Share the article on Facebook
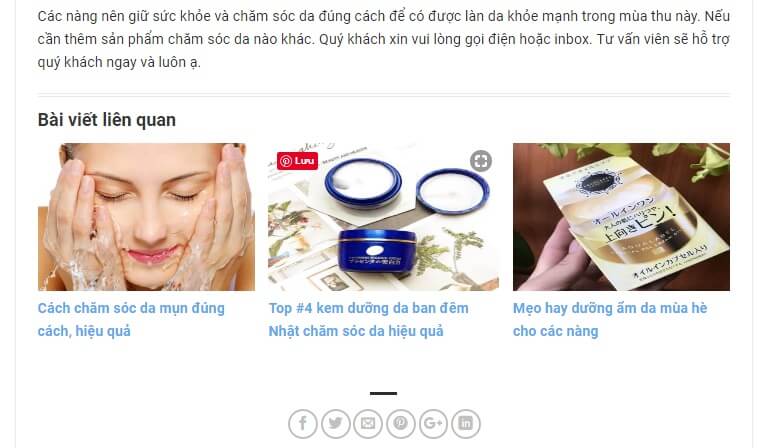Image resolution: width=774 pixels, height=448 pixels. point(303,423)
